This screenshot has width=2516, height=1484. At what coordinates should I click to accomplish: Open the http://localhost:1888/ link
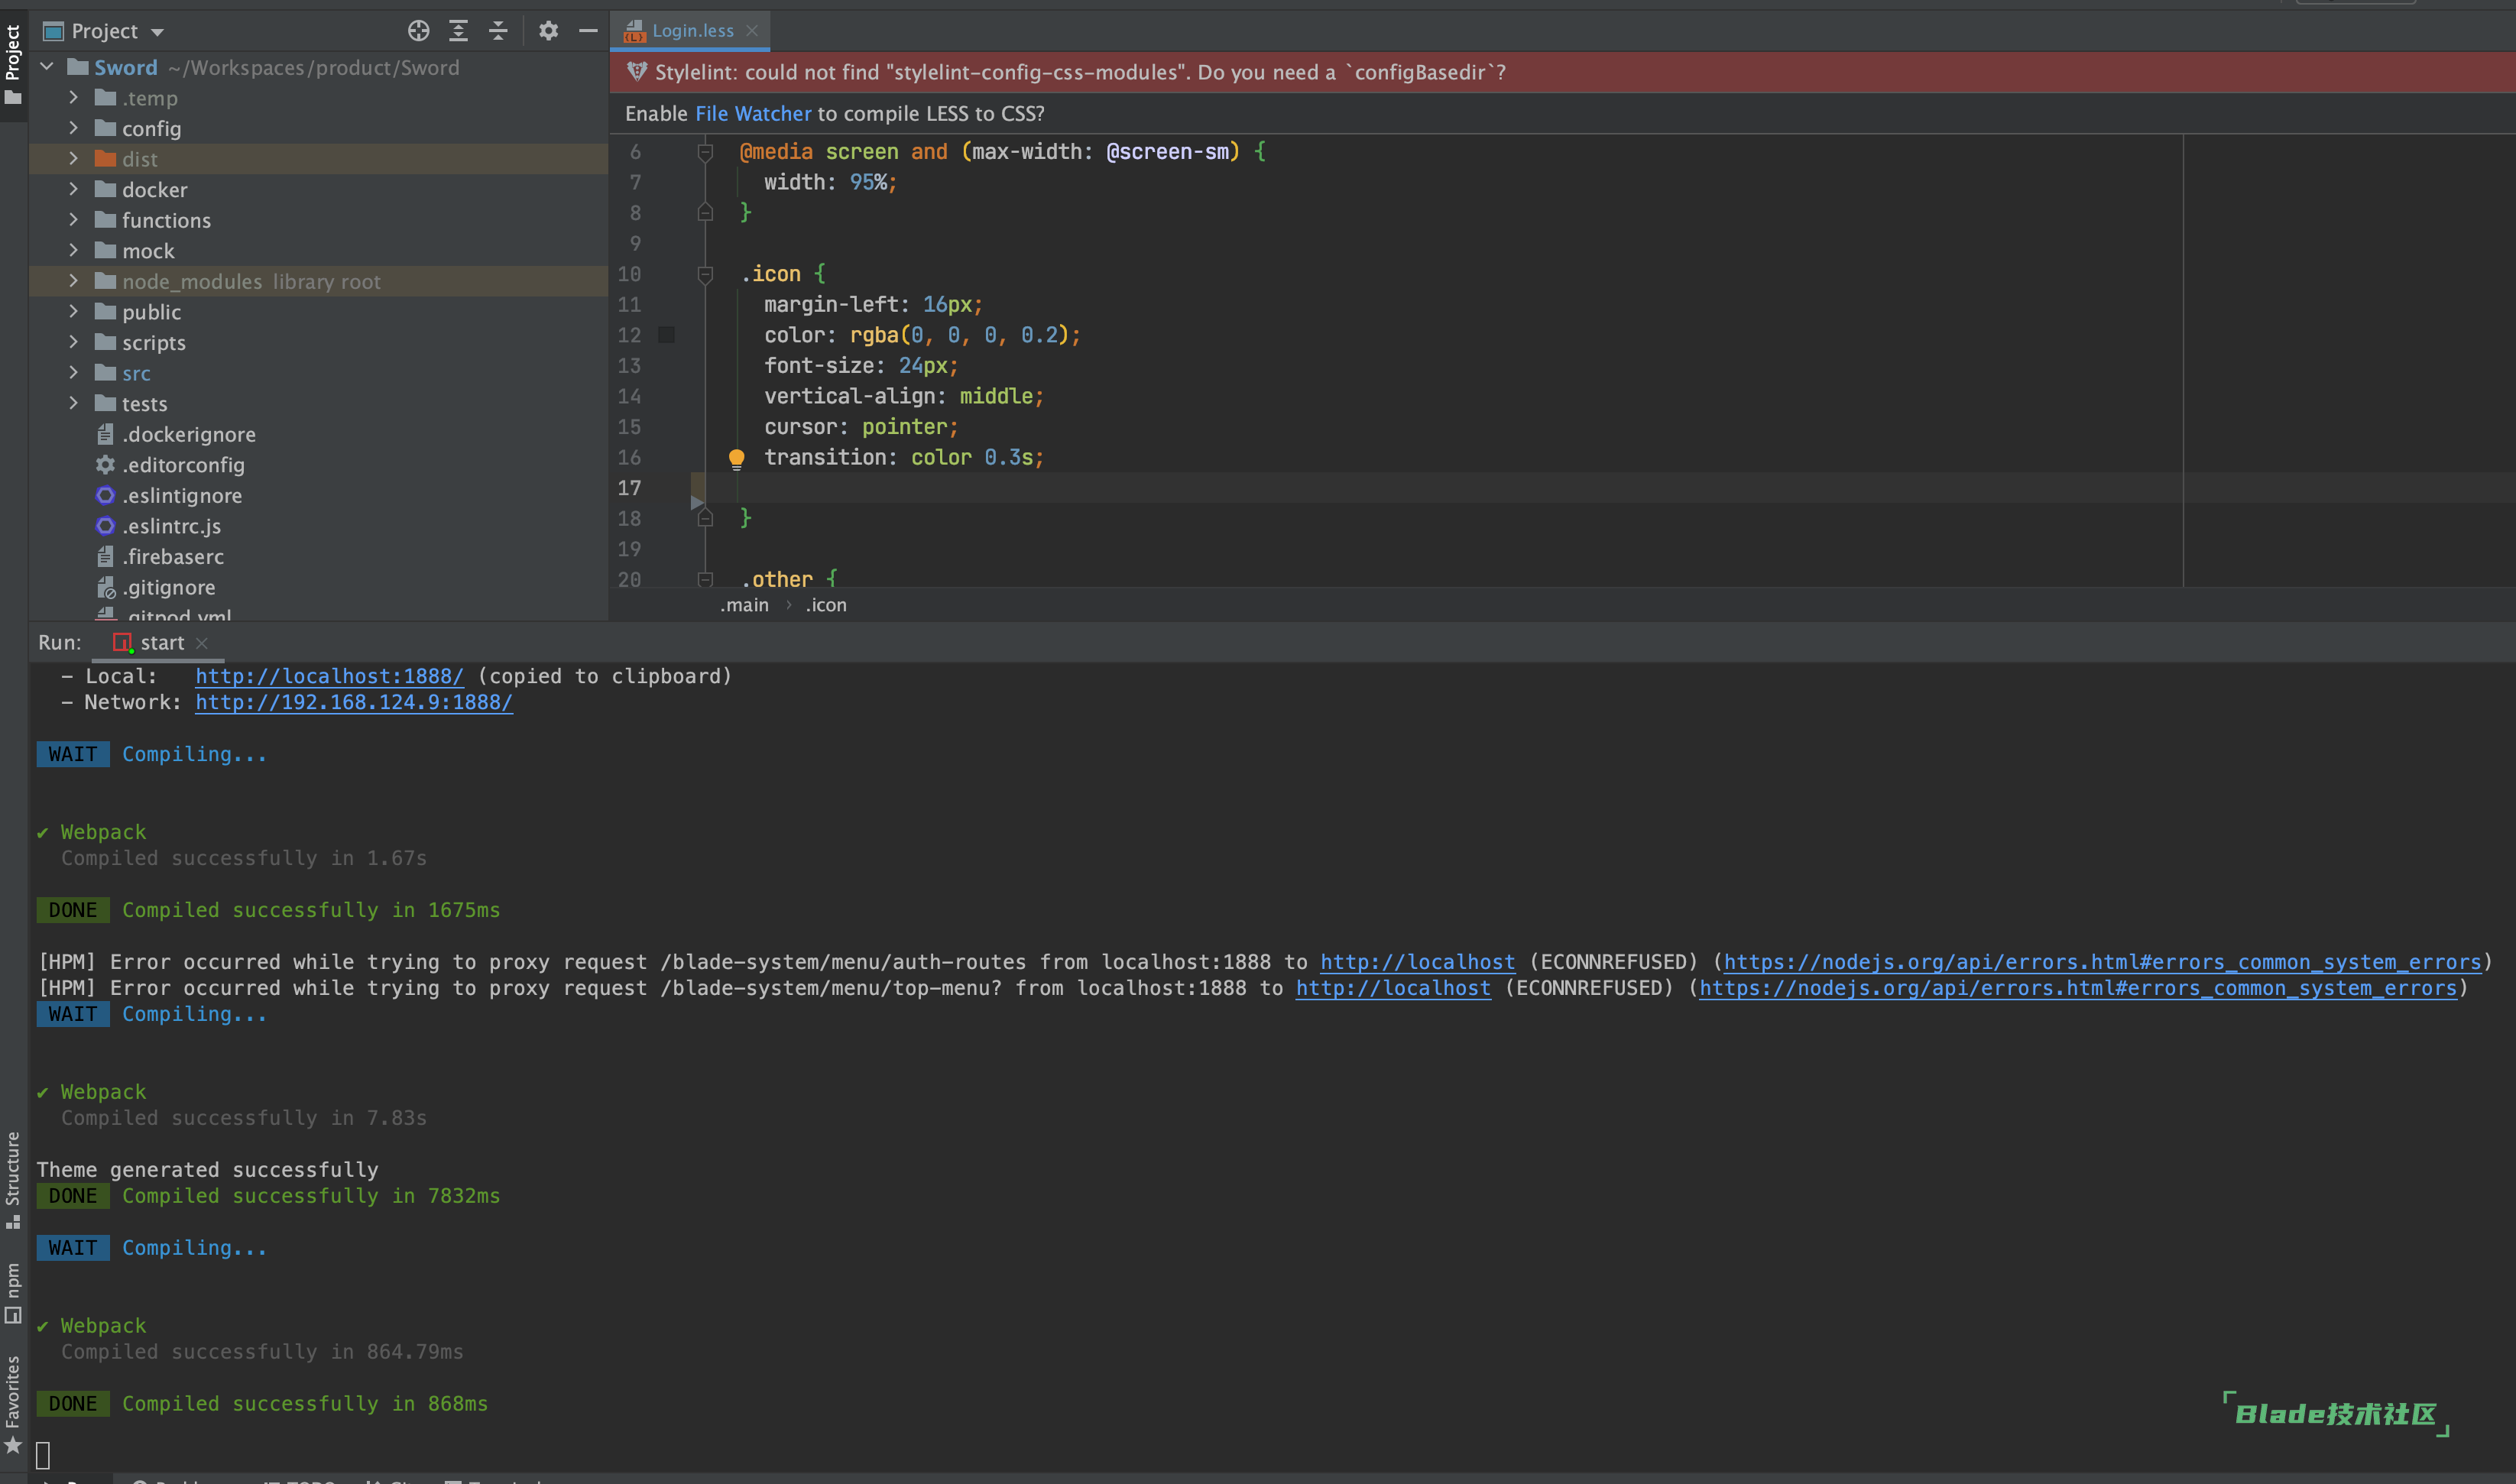[329, 676]
